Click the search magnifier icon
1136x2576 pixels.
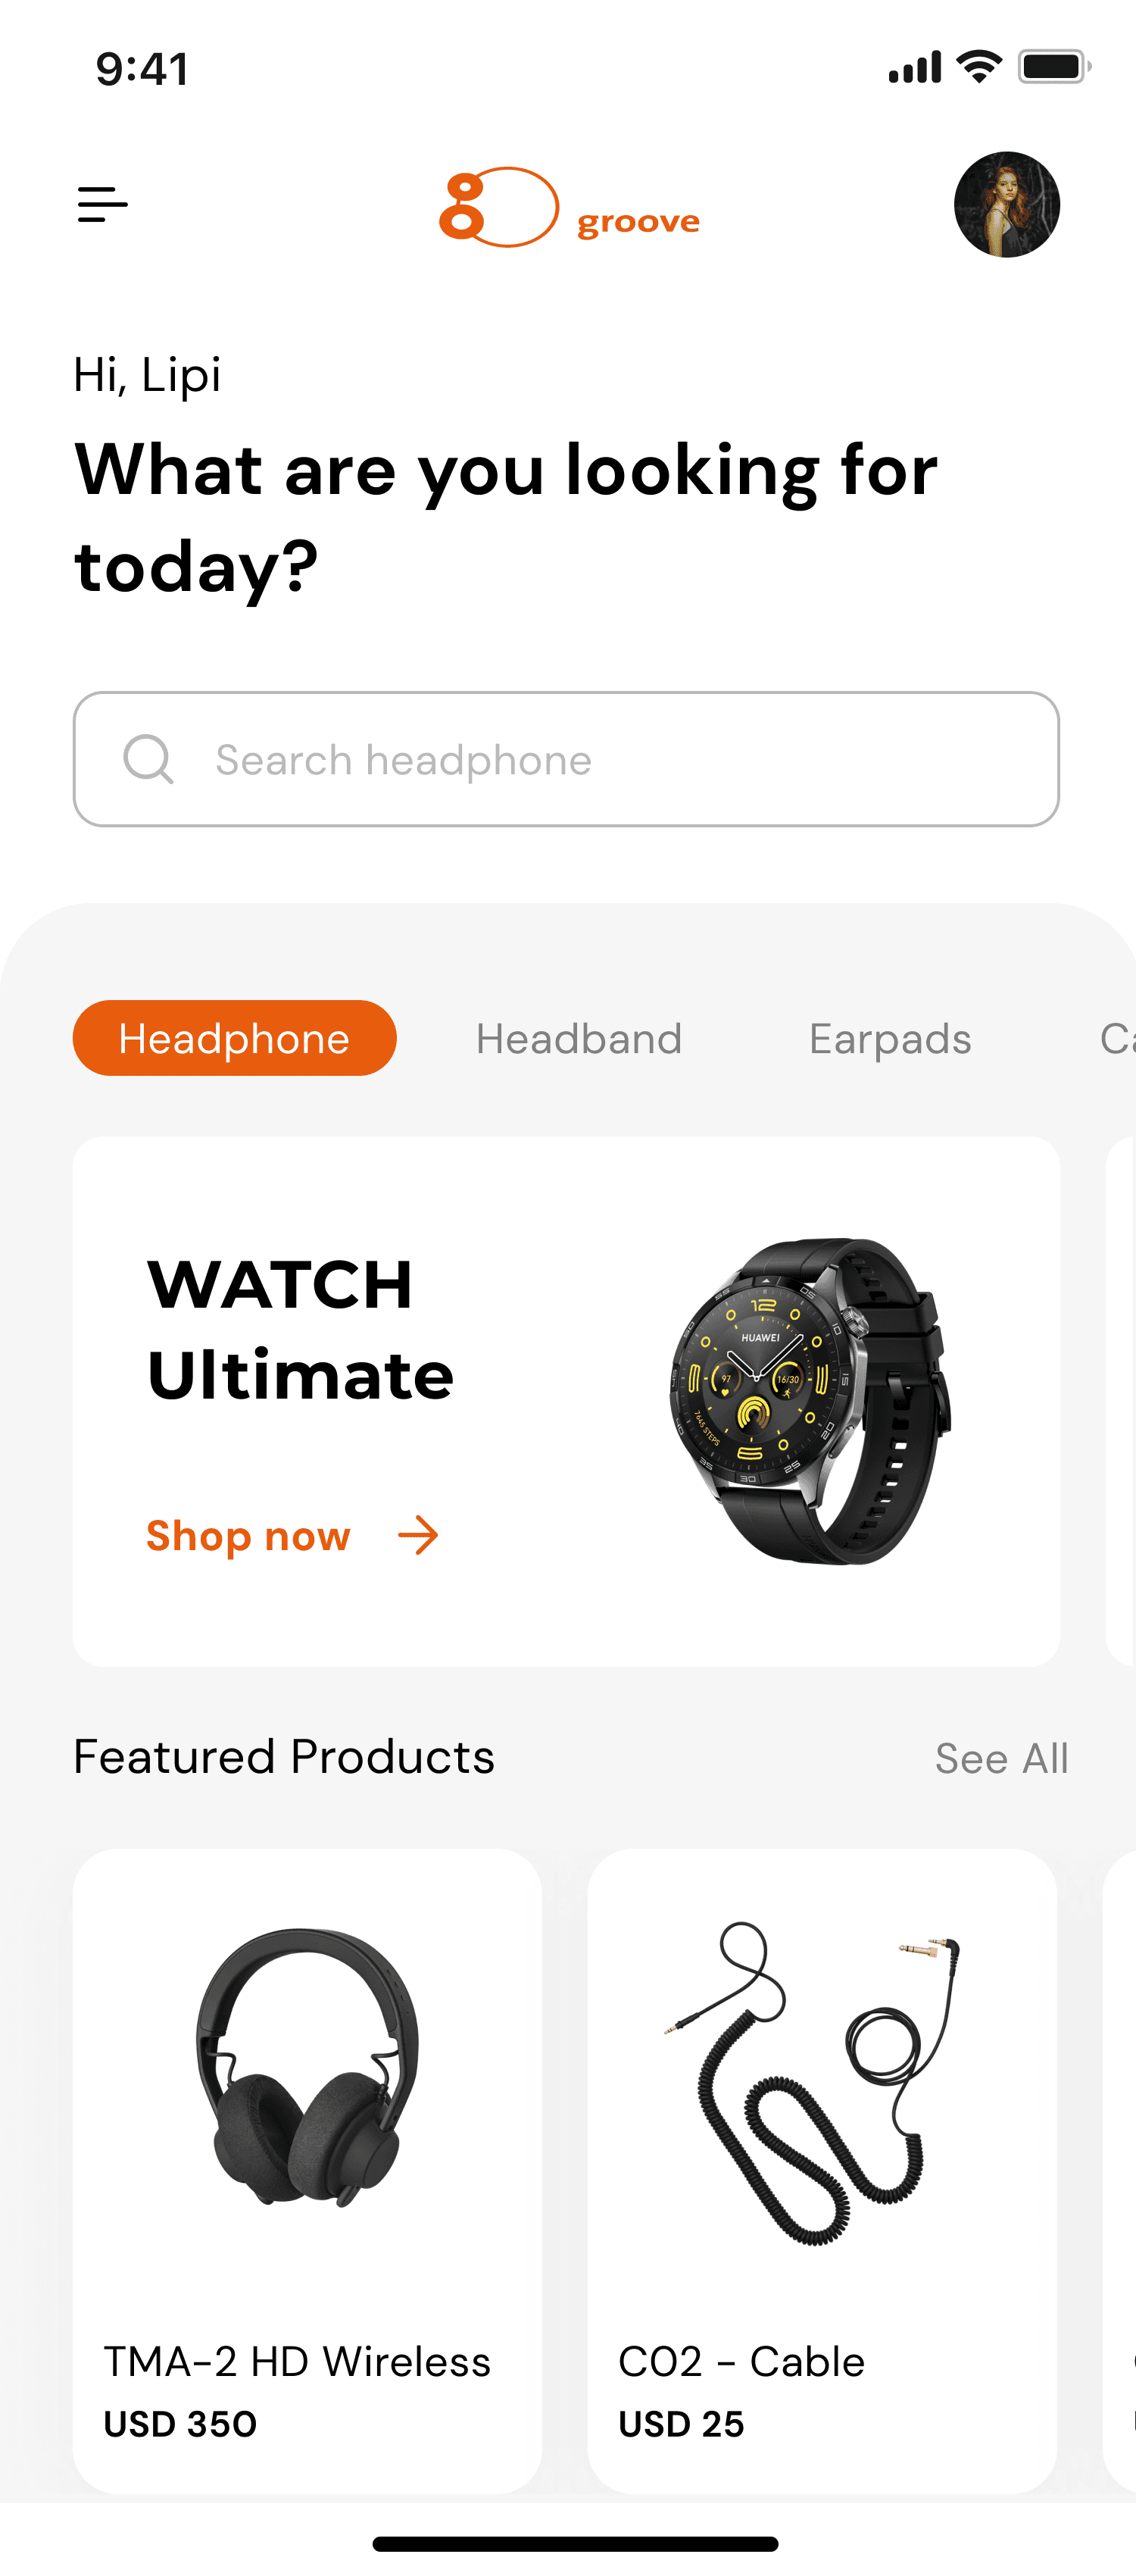[x=148, y=759]
